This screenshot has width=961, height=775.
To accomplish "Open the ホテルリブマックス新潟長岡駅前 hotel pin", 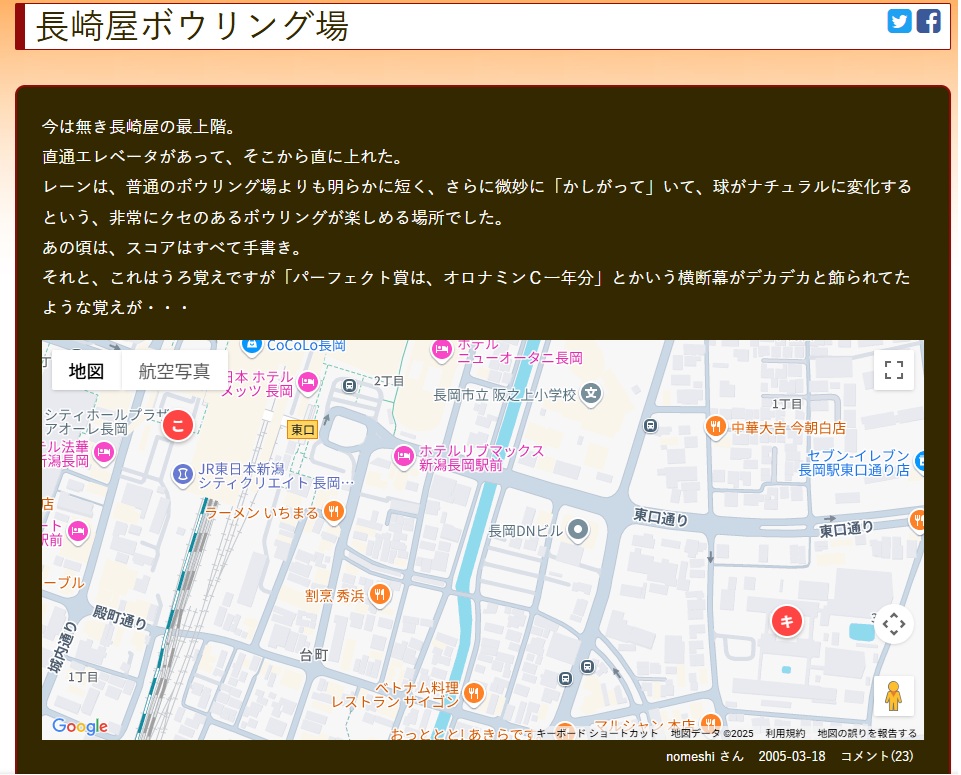I will pyautogui.click(x=403, y=457).
